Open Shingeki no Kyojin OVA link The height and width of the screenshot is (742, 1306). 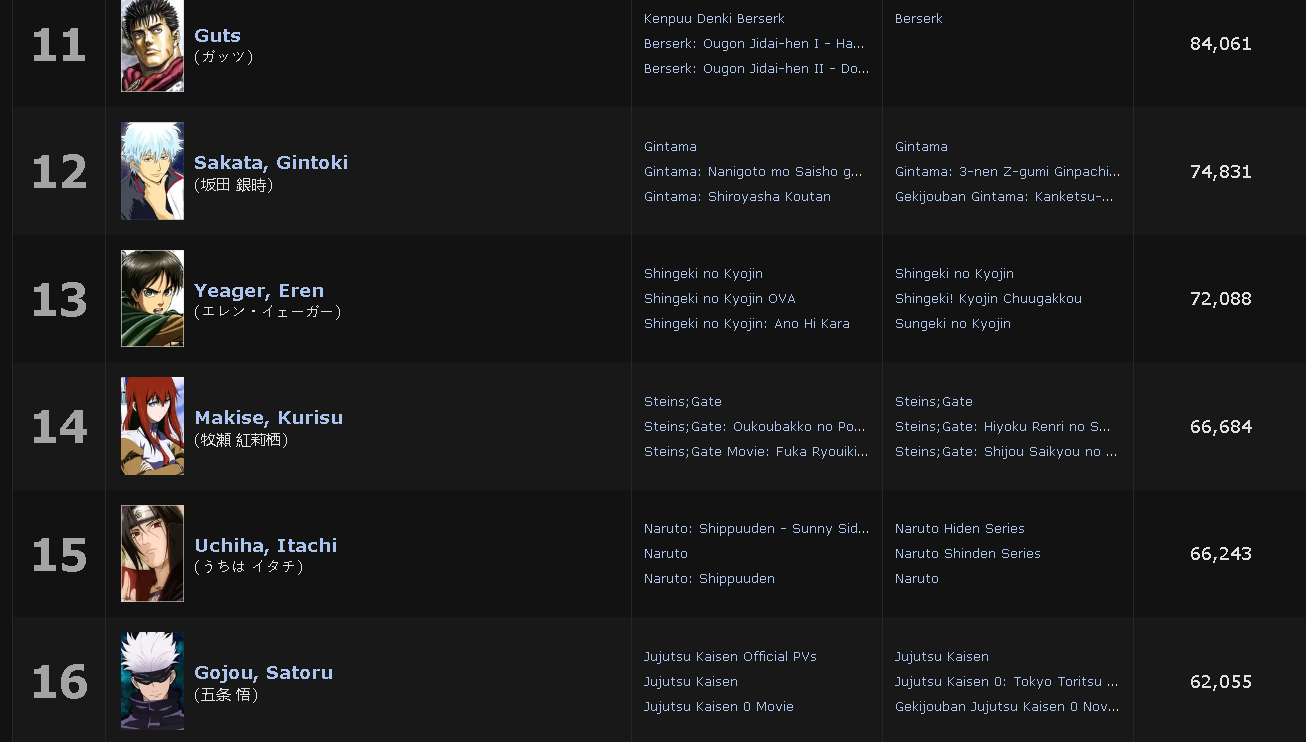(x=720, y=299)
